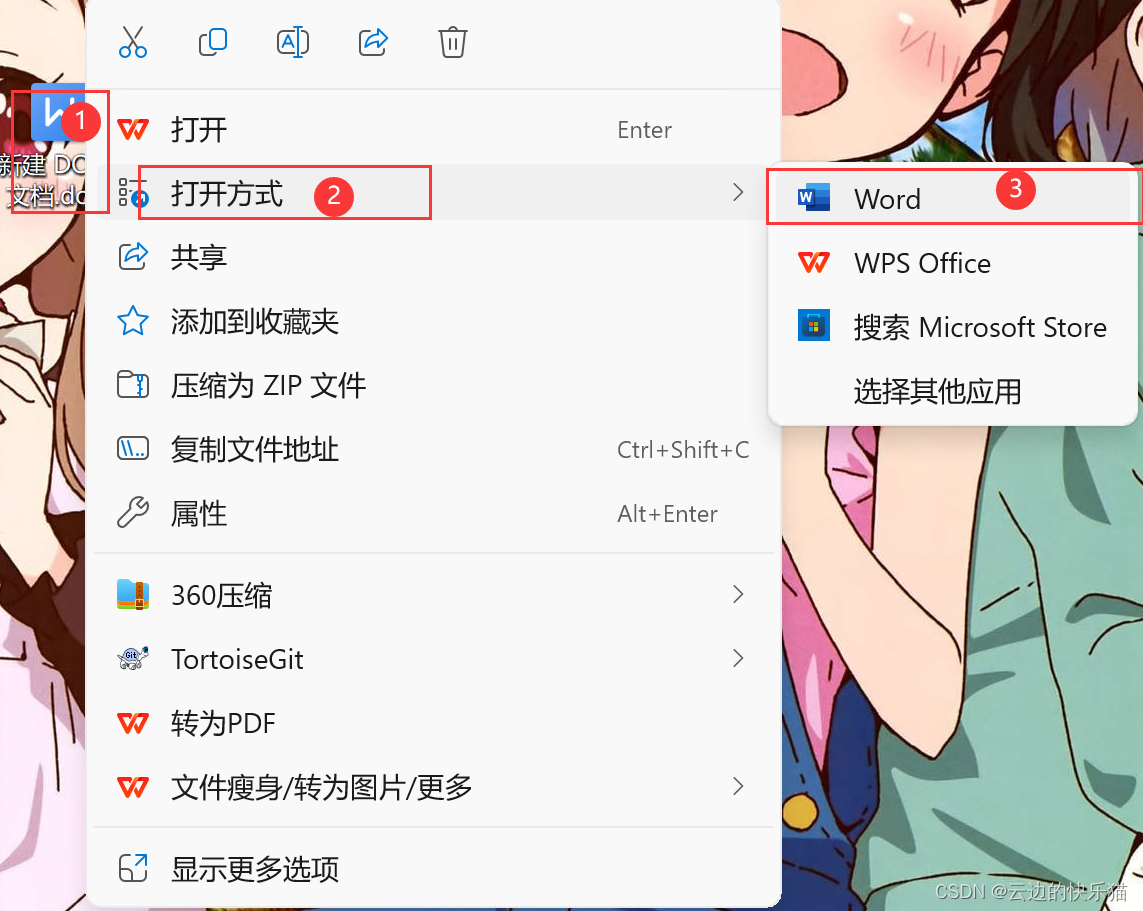Click the TortoiseGit turtle icon

(x=133, y=659)
